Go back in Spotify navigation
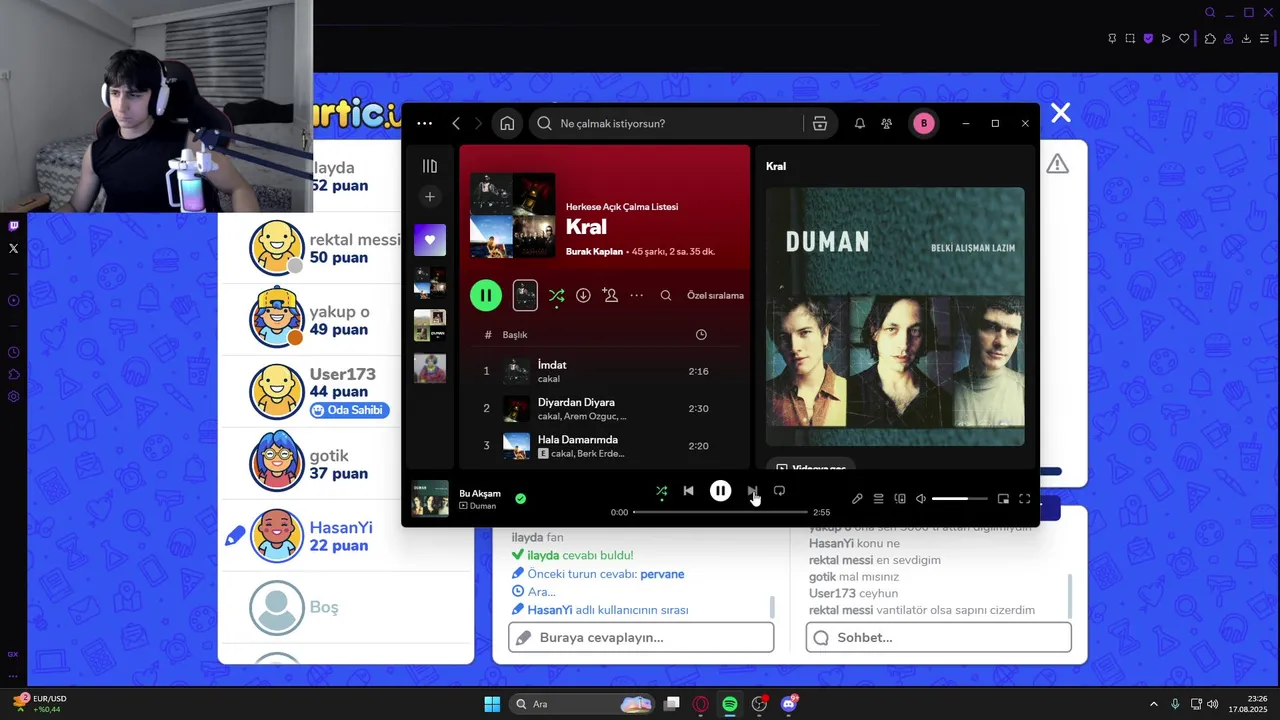The height and width of the screenshot is (720, 1280). (456, 123)
